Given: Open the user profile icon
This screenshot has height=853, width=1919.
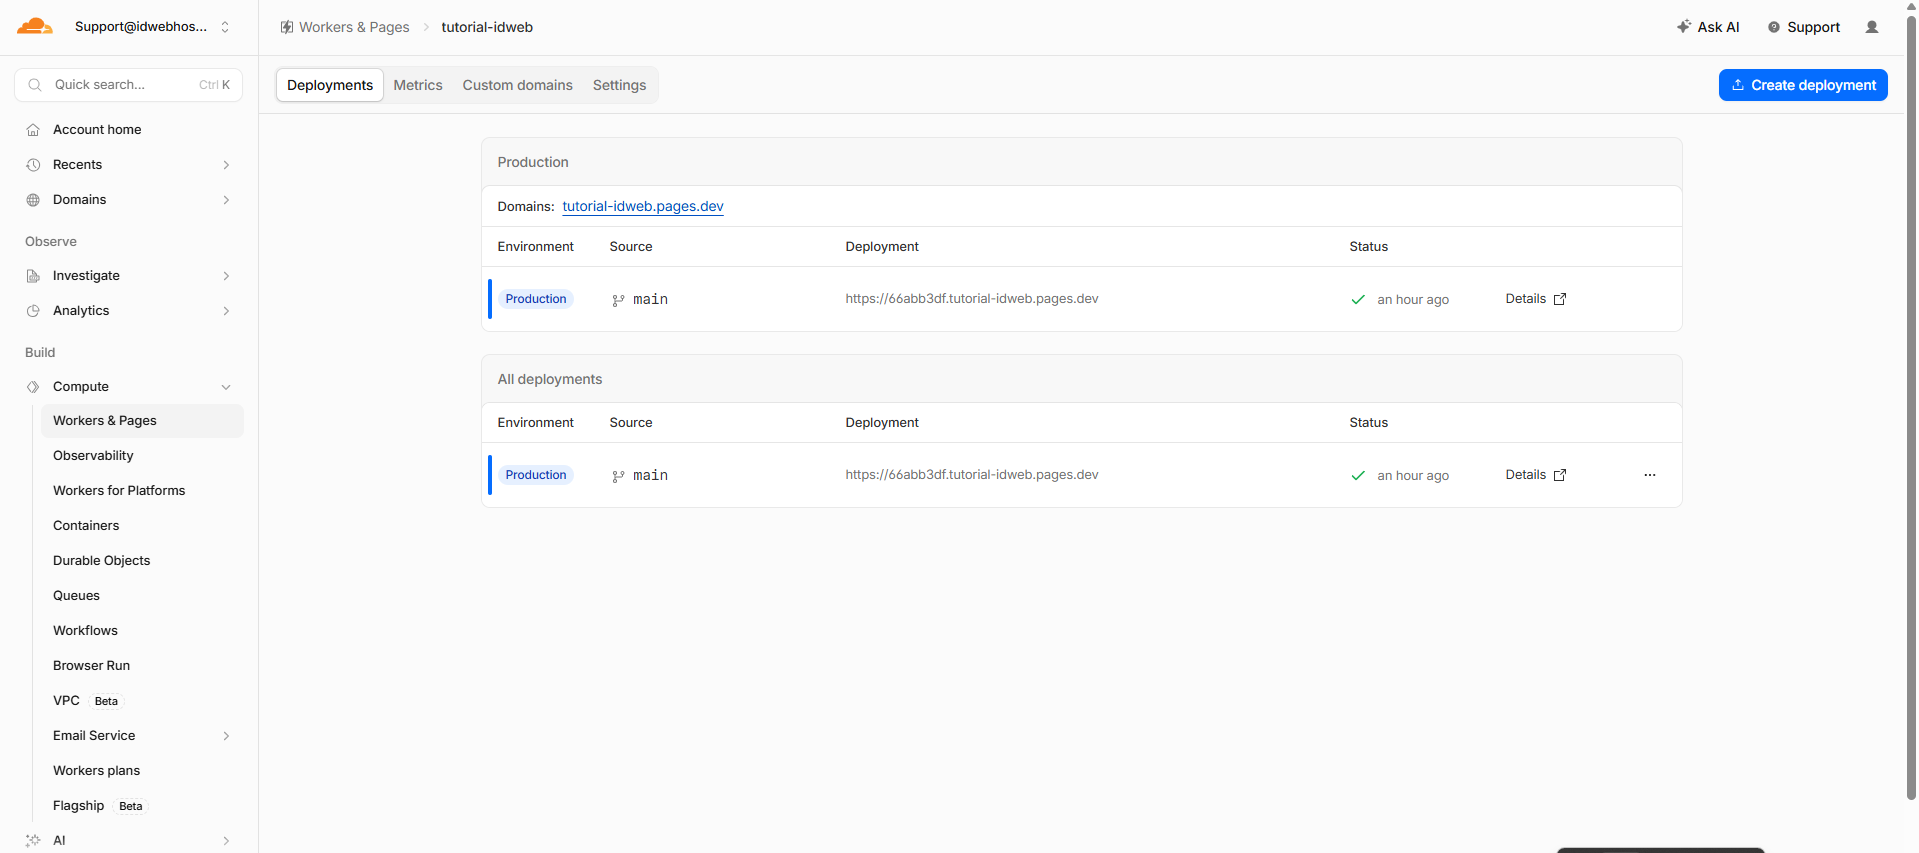Looking at the screenshot, I should [1872, 27].
